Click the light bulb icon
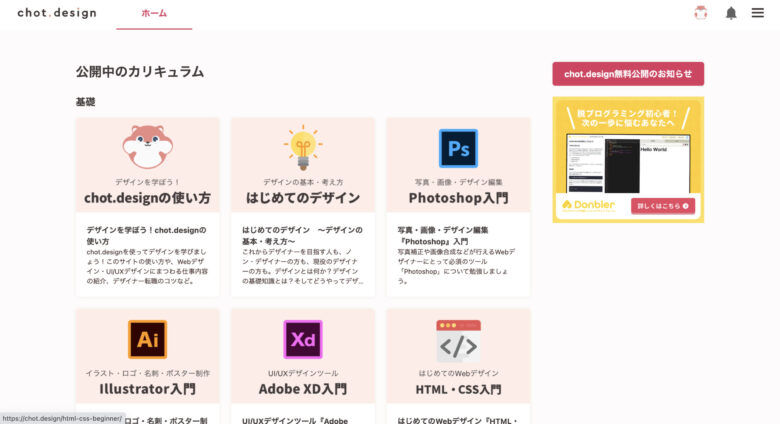 tap(303, 148)
